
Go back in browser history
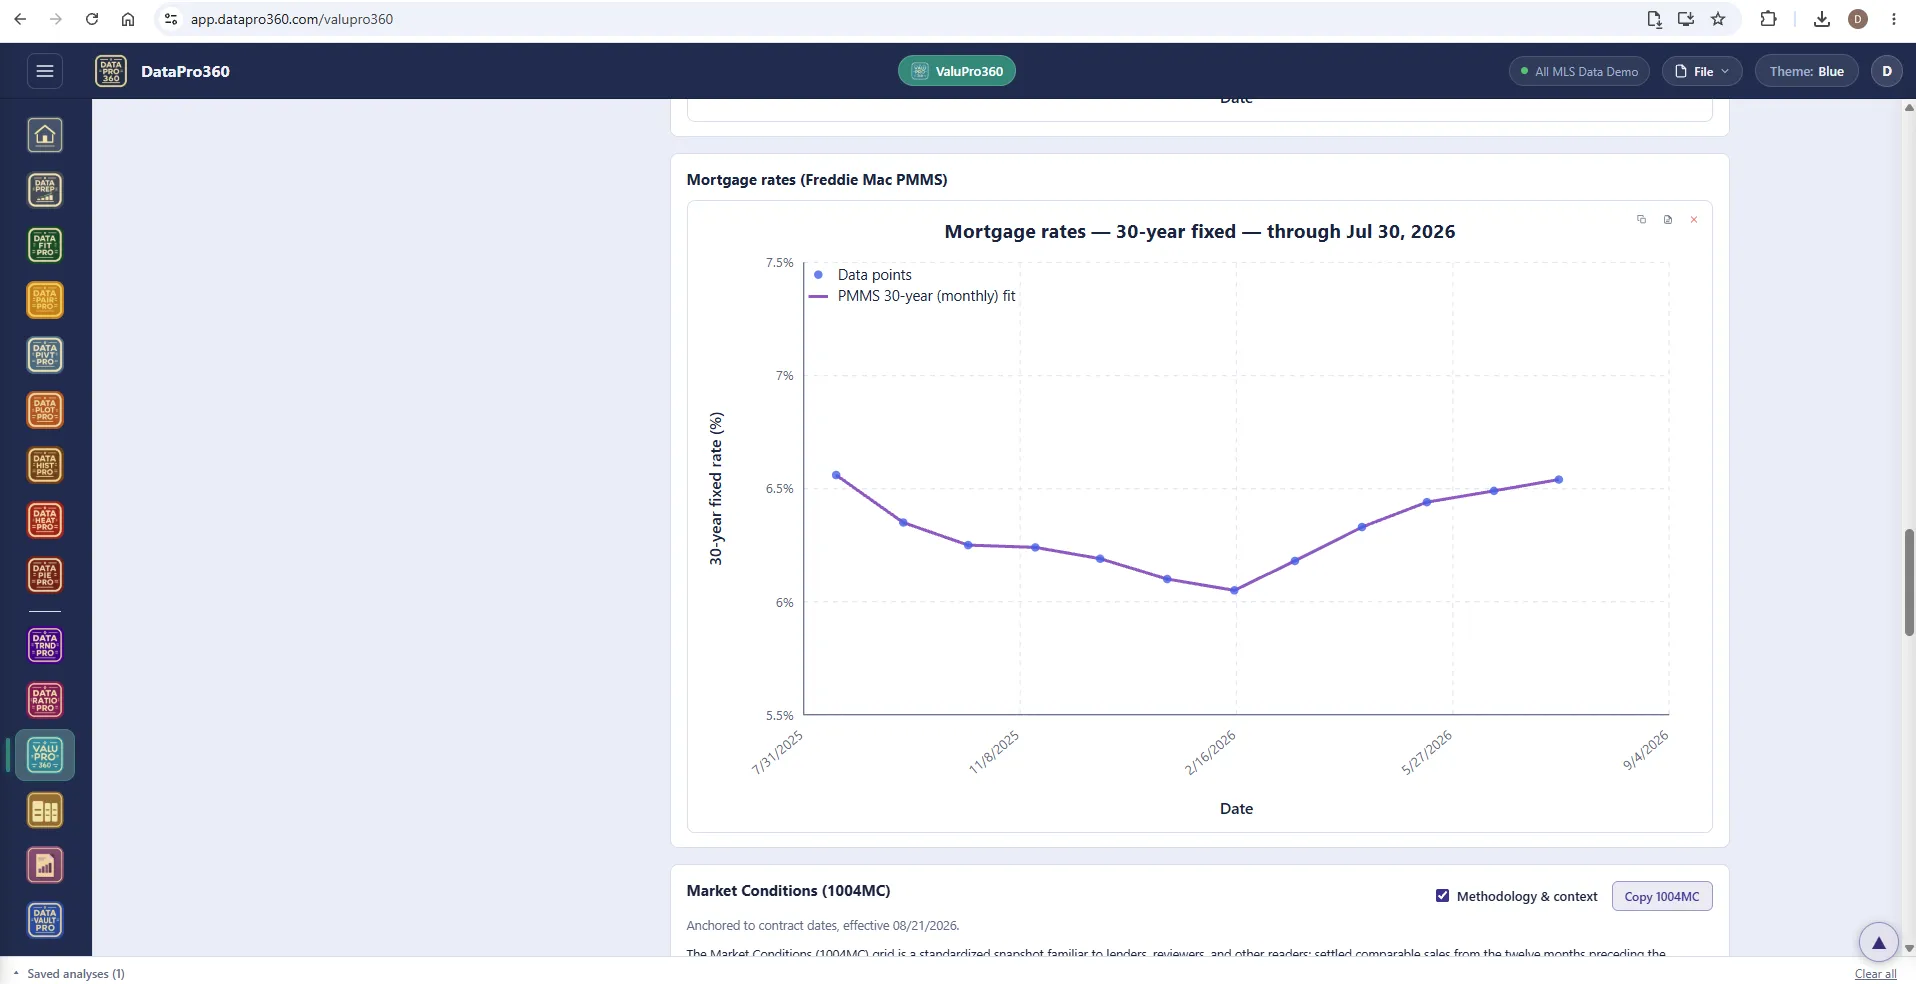(x=20, y=19)
